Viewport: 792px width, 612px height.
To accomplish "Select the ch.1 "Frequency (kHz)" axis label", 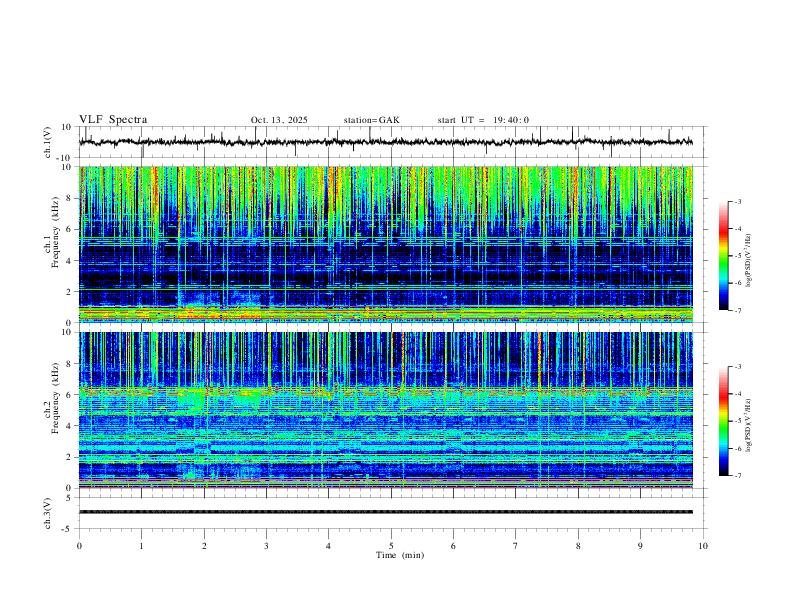I will [56, 232].
